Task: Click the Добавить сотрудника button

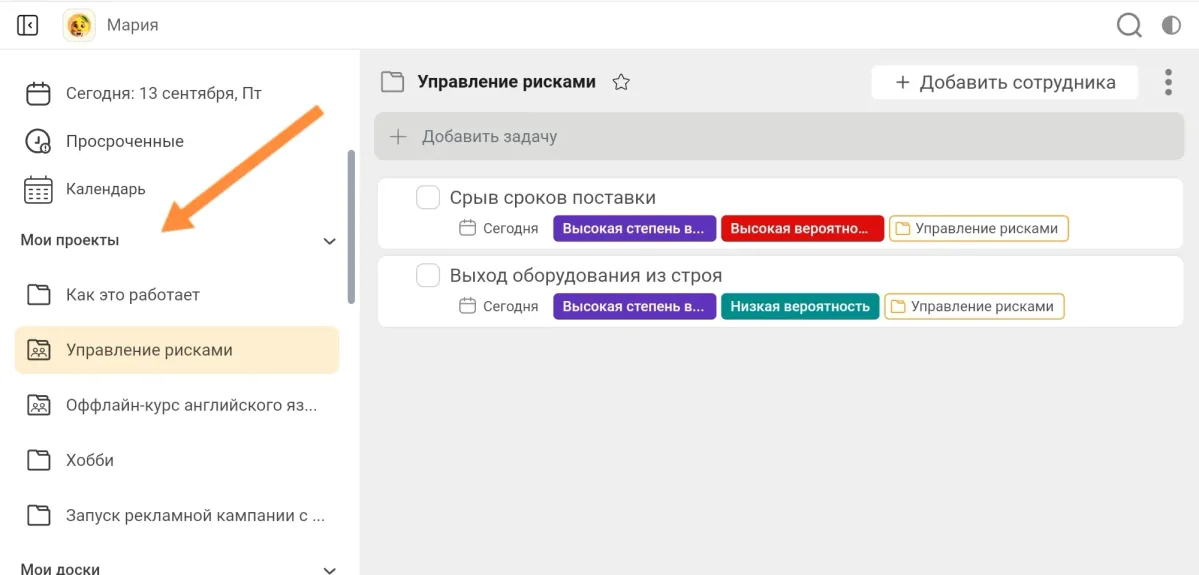Action: tap(1004, 82)
